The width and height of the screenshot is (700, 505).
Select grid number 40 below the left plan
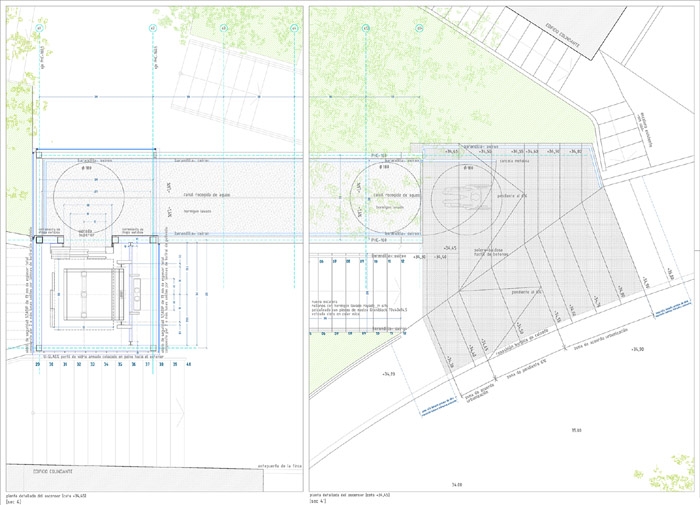click(187, 364)
